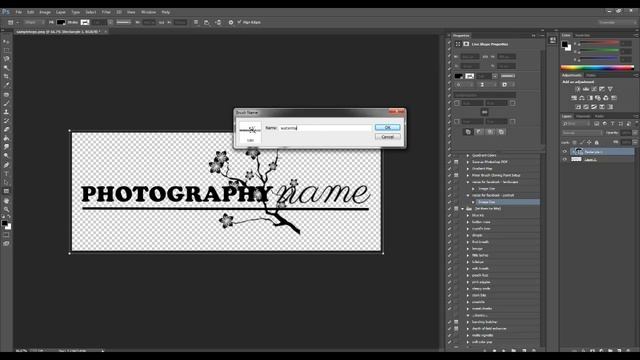Hide the Layer 1 layer
This screenshot has width=640, height=360.
coord(564,160)
